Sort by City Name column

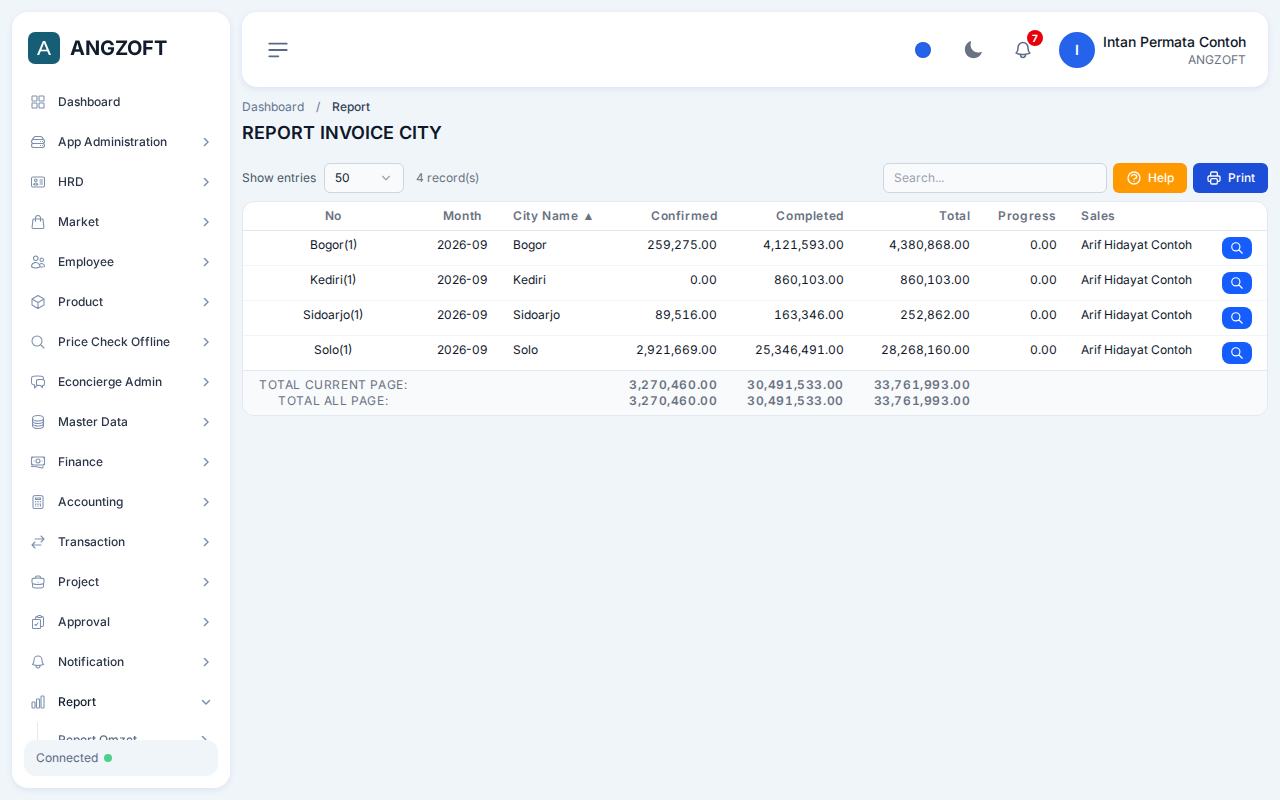[553, 216]
